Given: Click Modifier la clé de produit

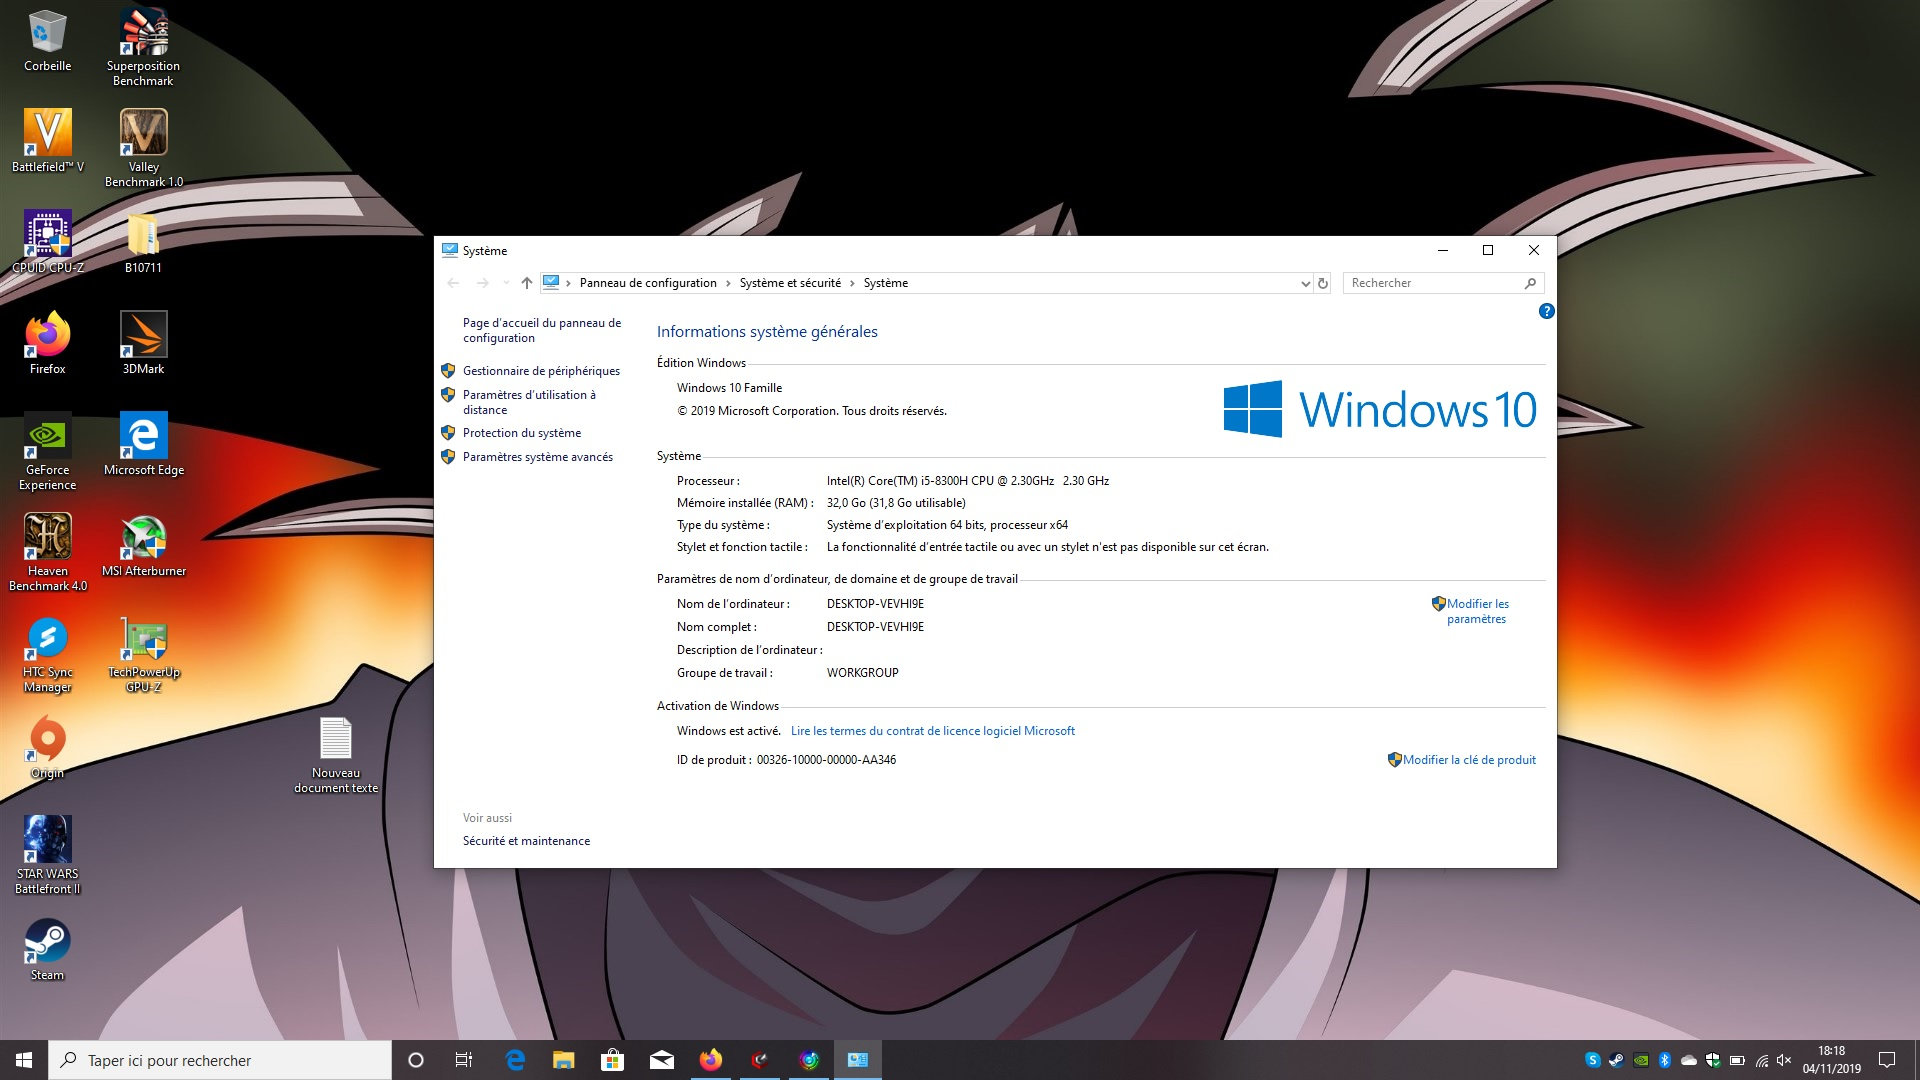Looking at the screenshot, I should pyautogui.click(x=1468, y=760).
